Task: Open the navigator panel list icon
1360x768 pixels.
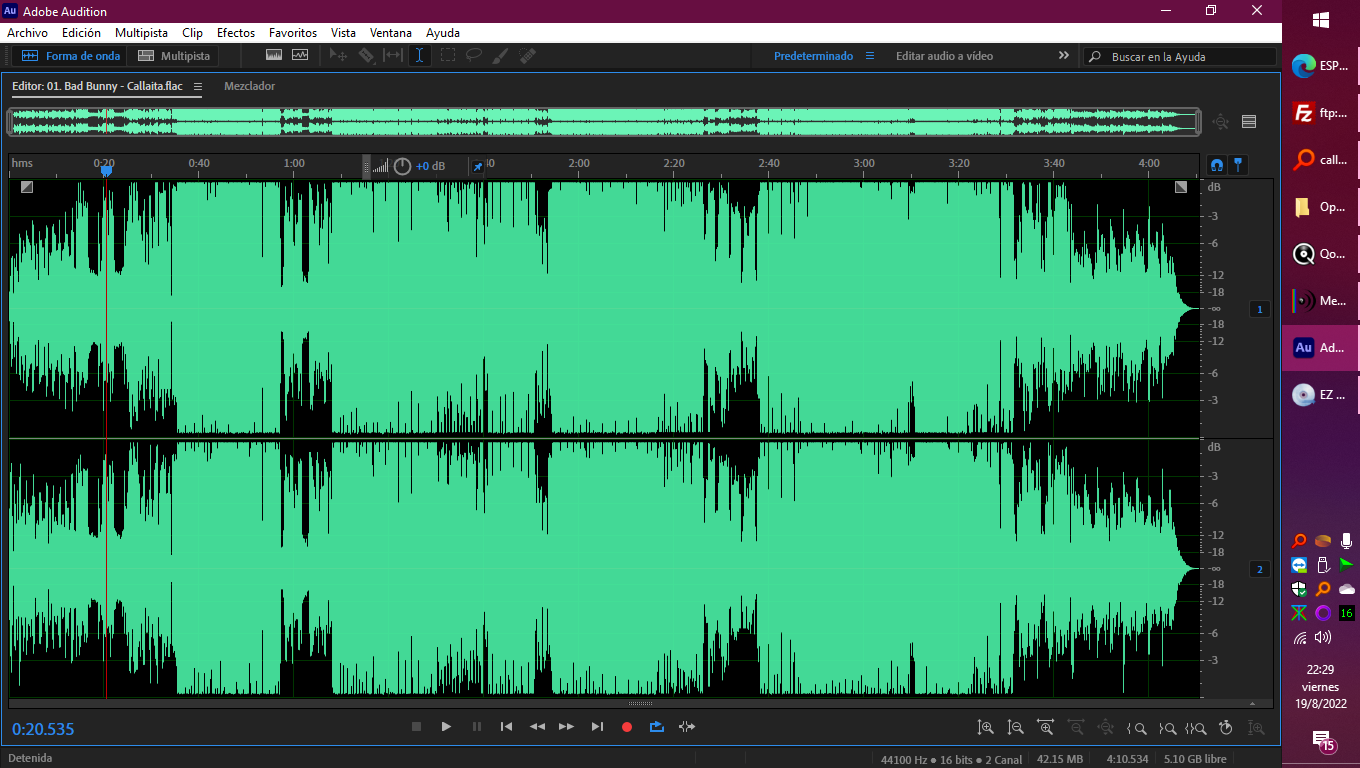Action: (x=1249, y=122)
